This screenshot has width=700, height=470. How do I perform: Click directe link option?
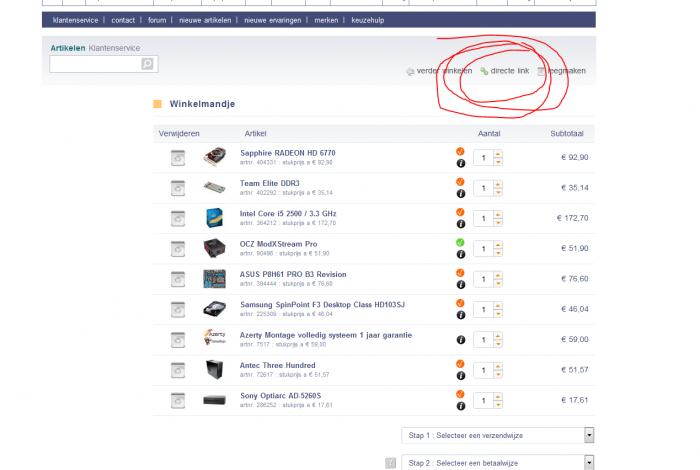coord(504,71)
